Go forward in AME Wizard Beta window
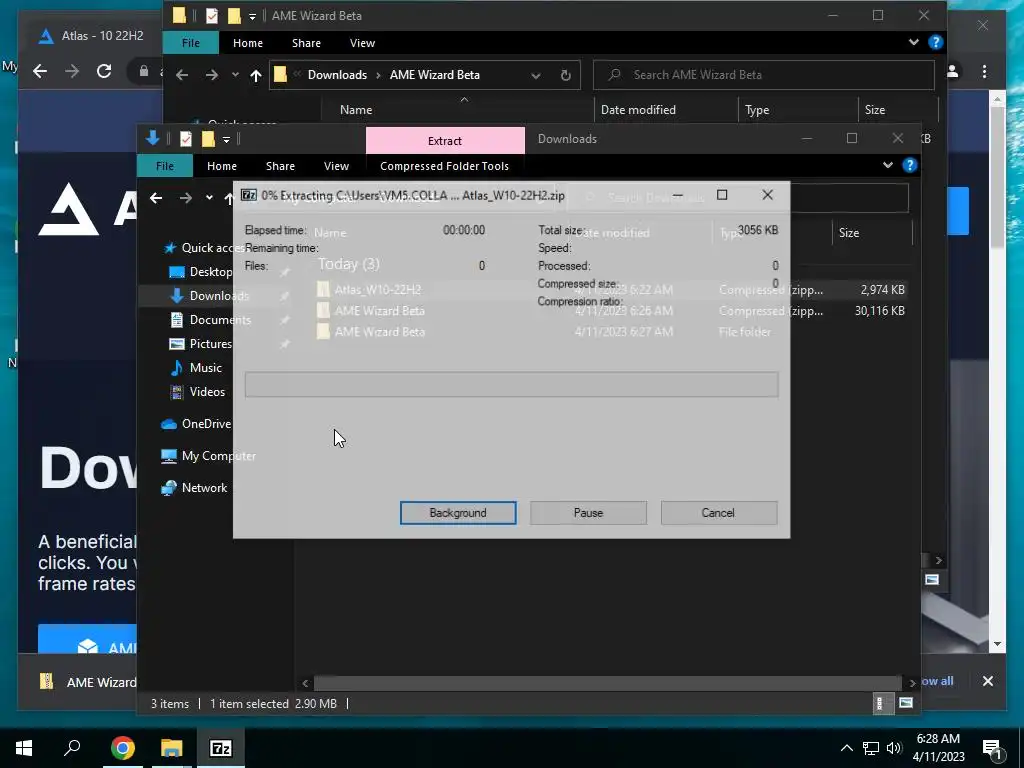 point(212,75)
